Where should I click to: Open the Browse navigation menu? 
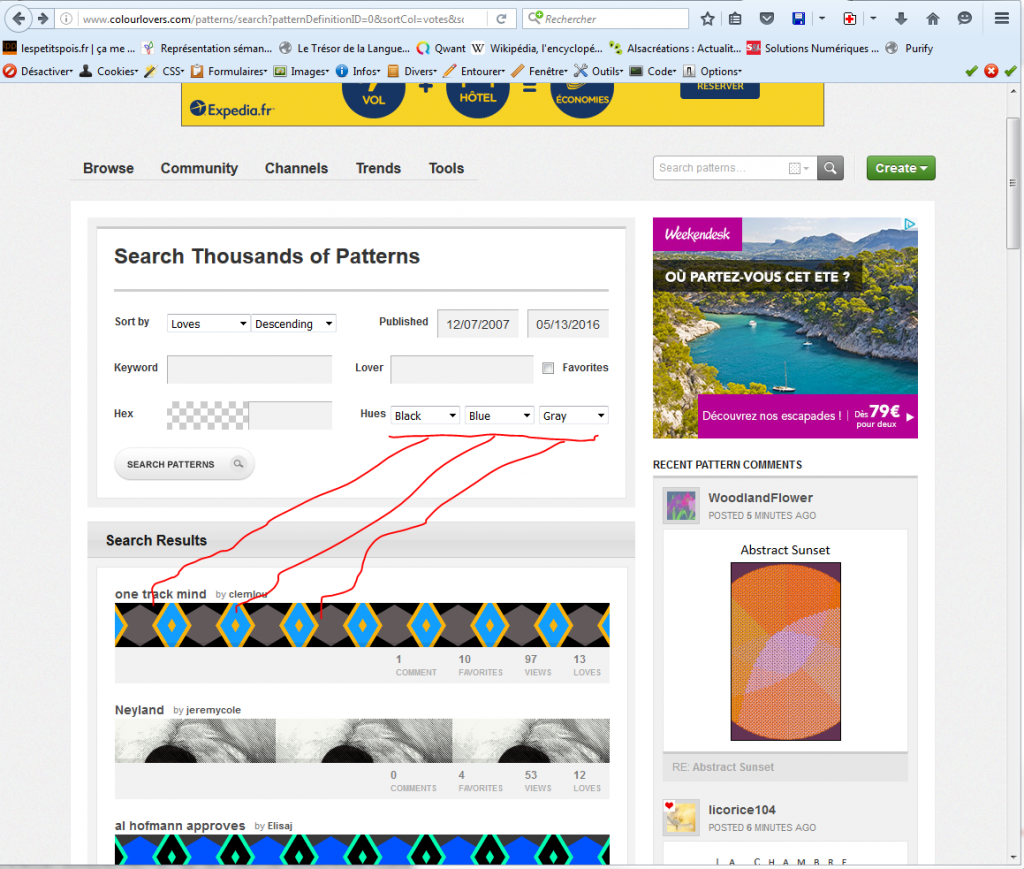[108, 168]
